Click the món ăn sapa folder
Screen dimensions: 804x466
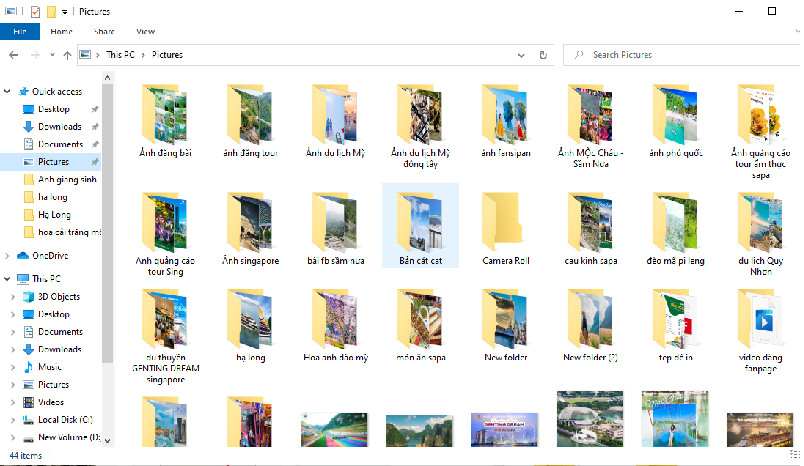tap(420, 326)
